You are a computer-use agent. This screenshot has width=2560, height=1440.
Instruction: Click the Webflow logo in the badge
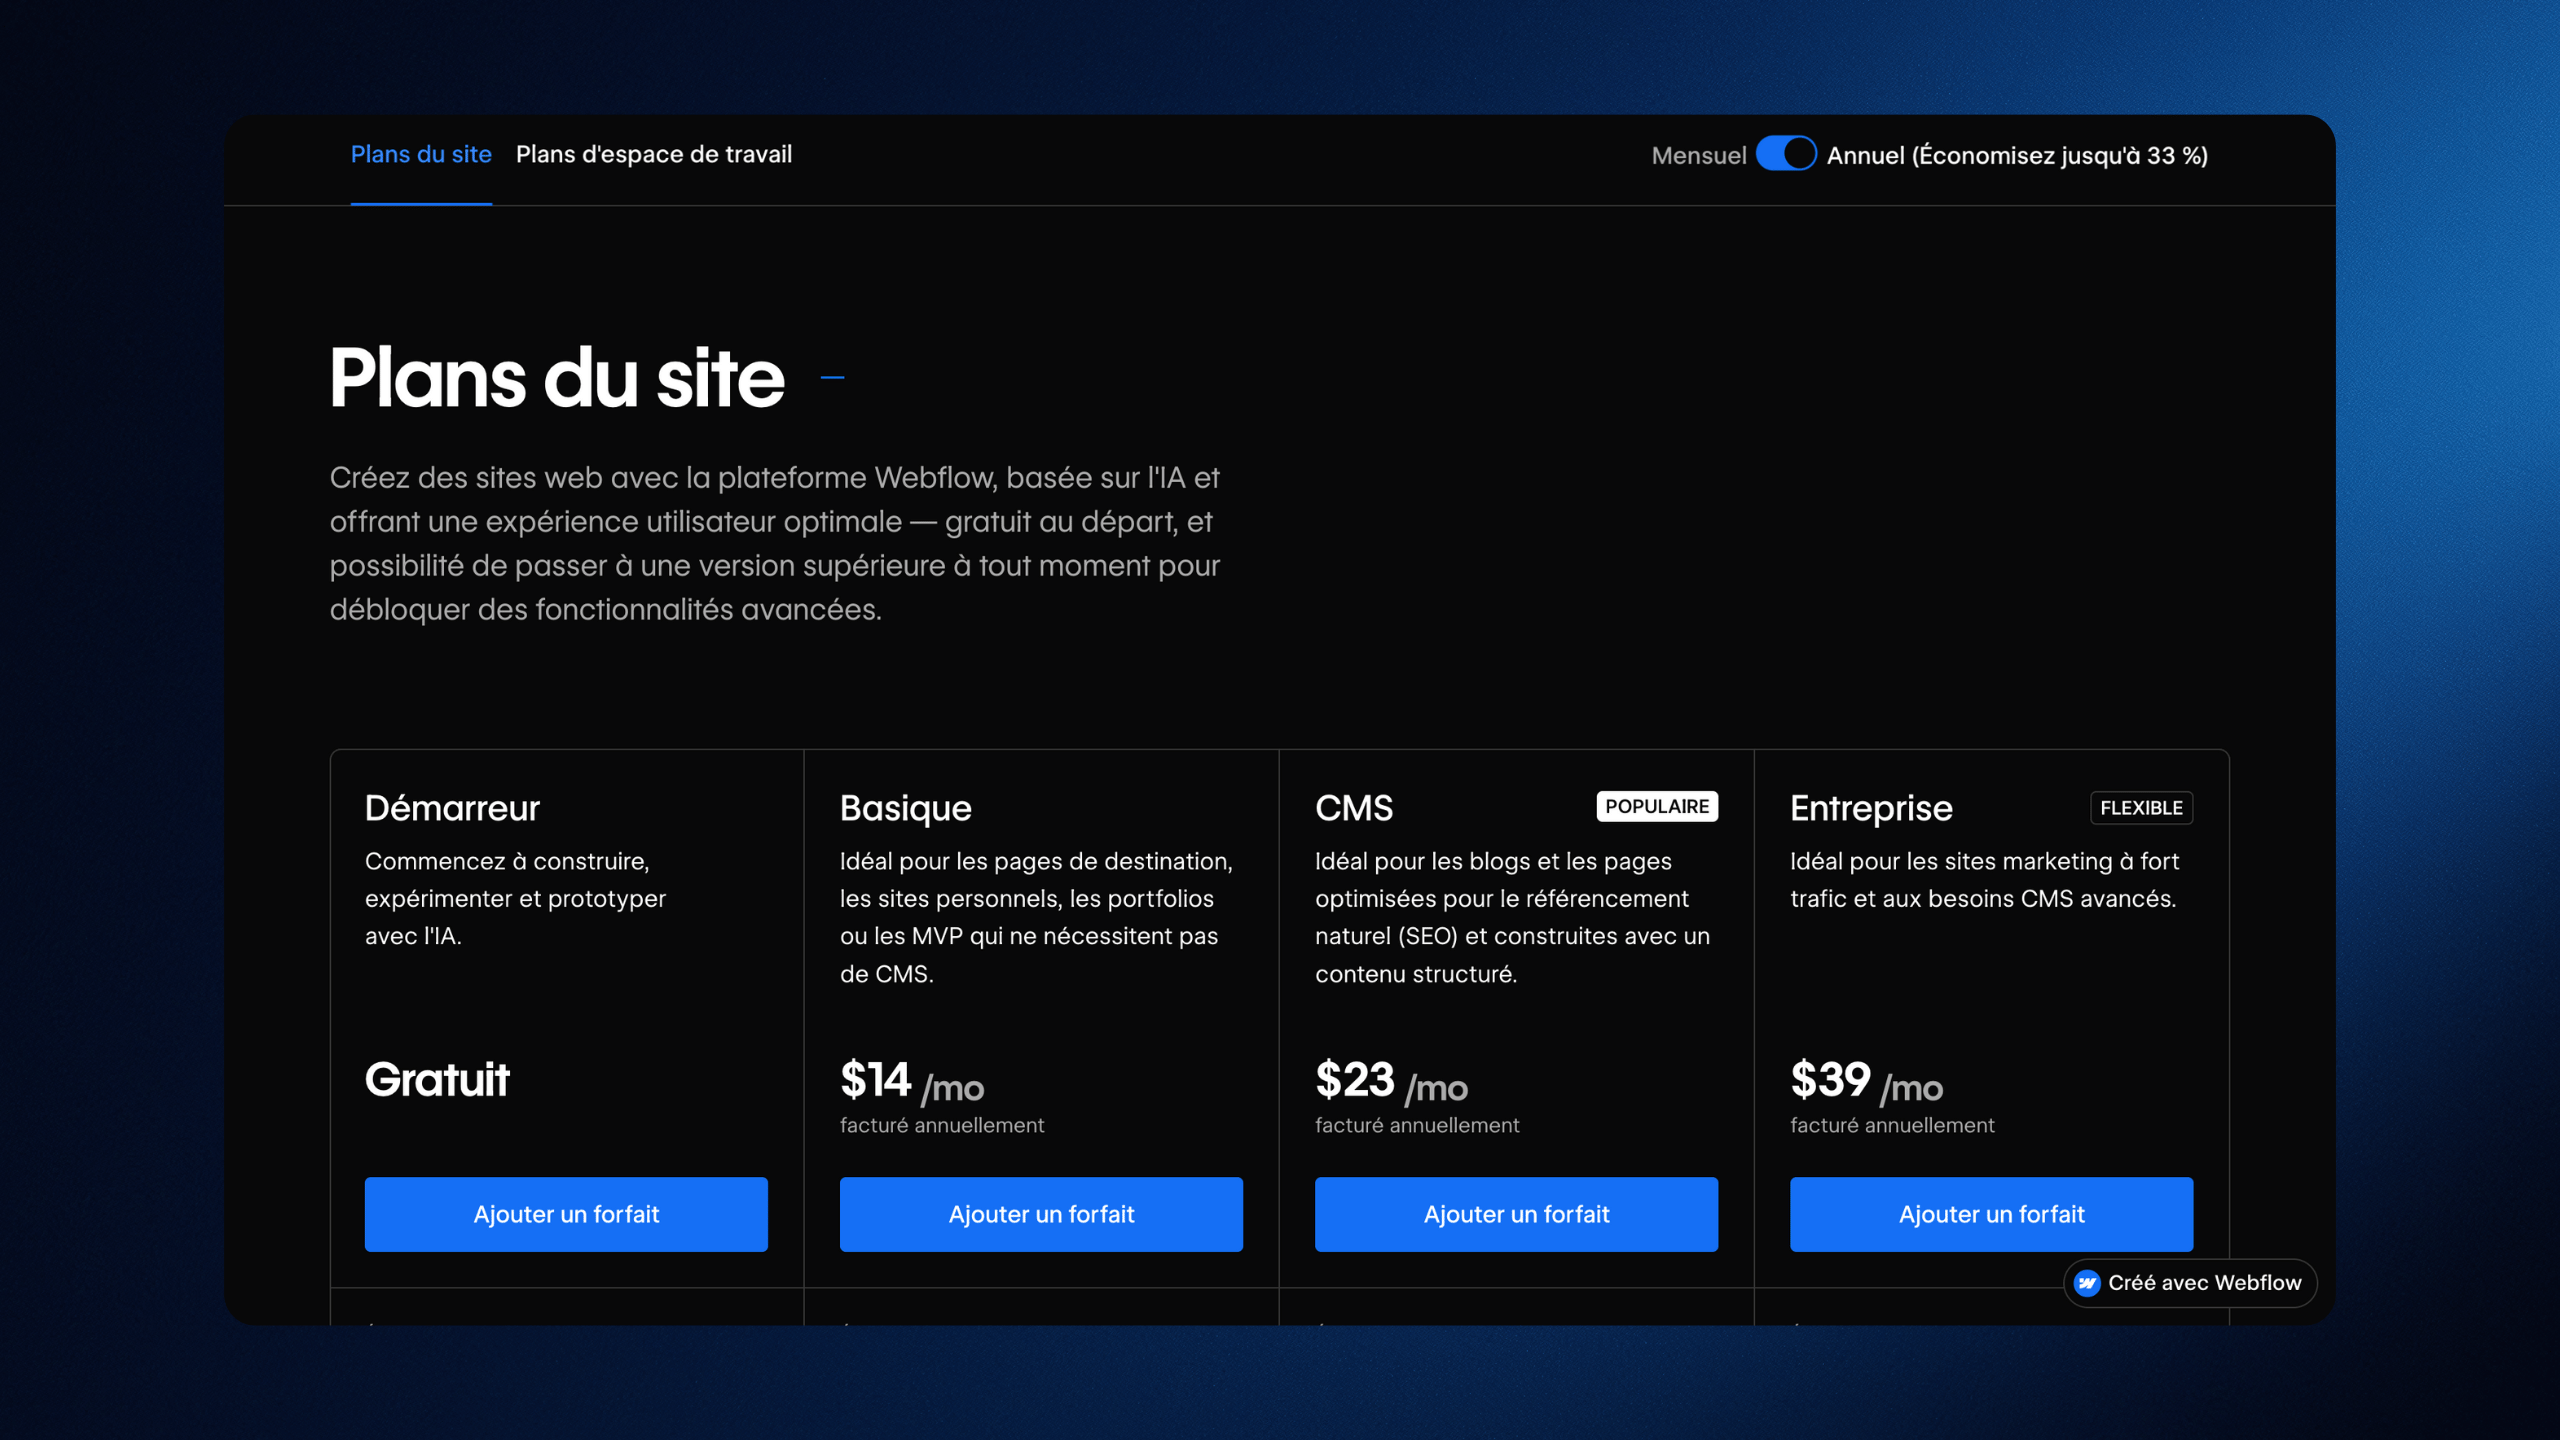click(x=2089, y=1283)
